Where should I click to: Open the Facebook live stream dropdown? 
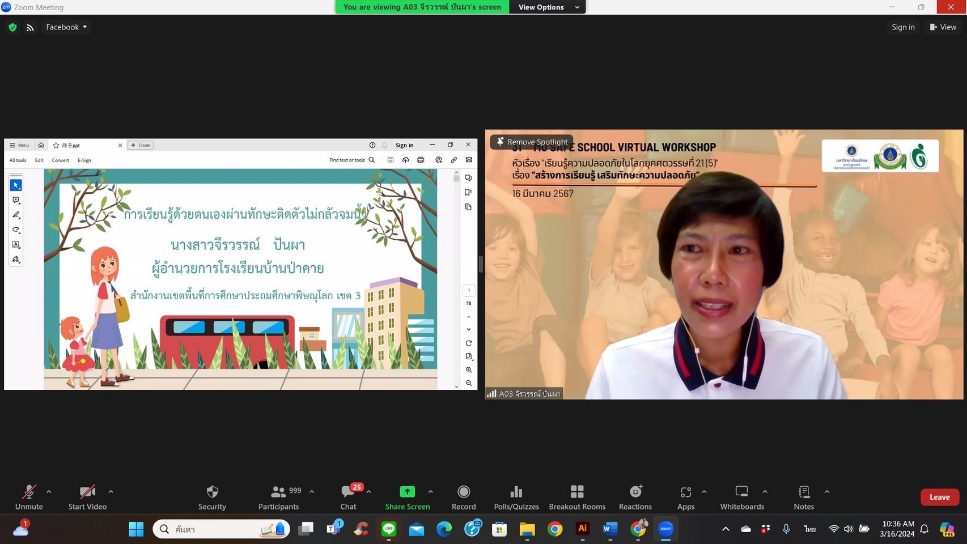click(66, 27)
